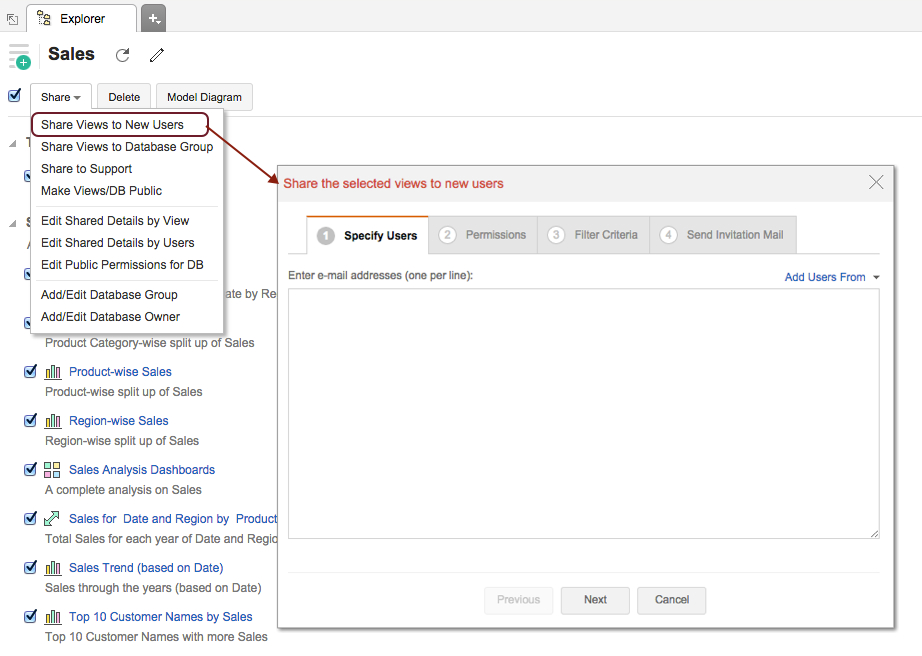Click the restore window icon beside Explorer tab
Viewport: 922px width, 656px height.
point(12,19)
